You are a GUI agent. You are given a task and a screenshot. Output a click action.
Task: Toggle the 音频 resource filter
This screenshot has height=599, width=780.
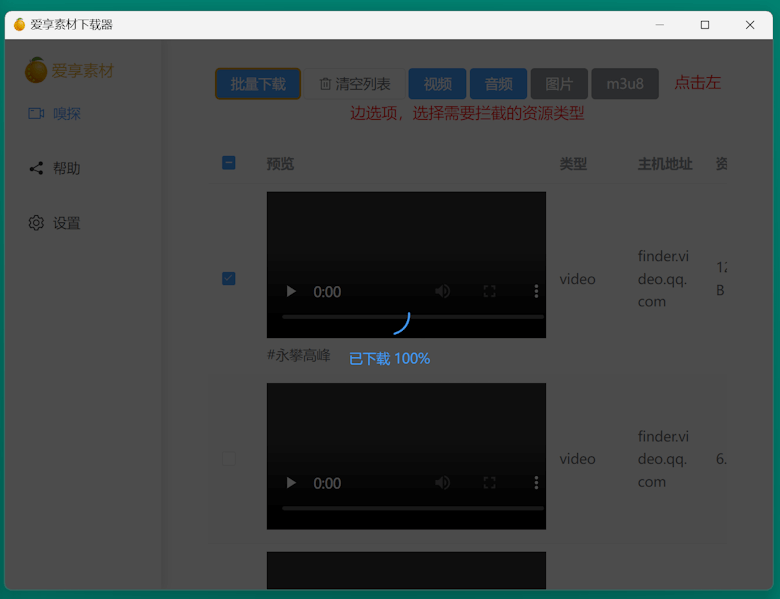click(498, 84)
